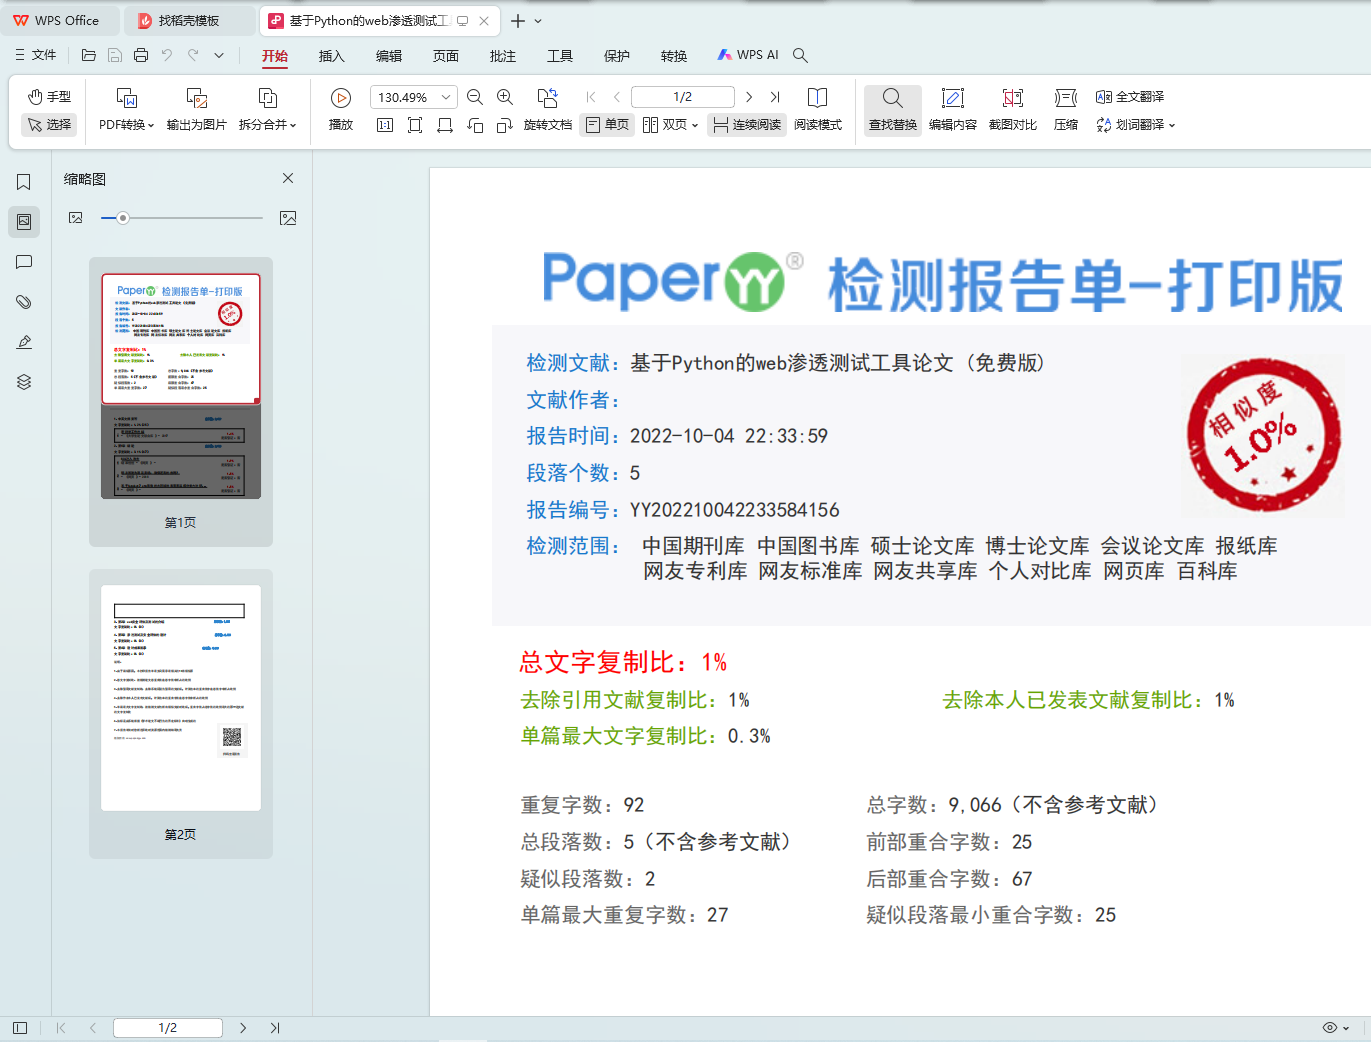This screenshot has width=1371, height=1042.
Task: Go to next page in status bar
Action: 243,1028
